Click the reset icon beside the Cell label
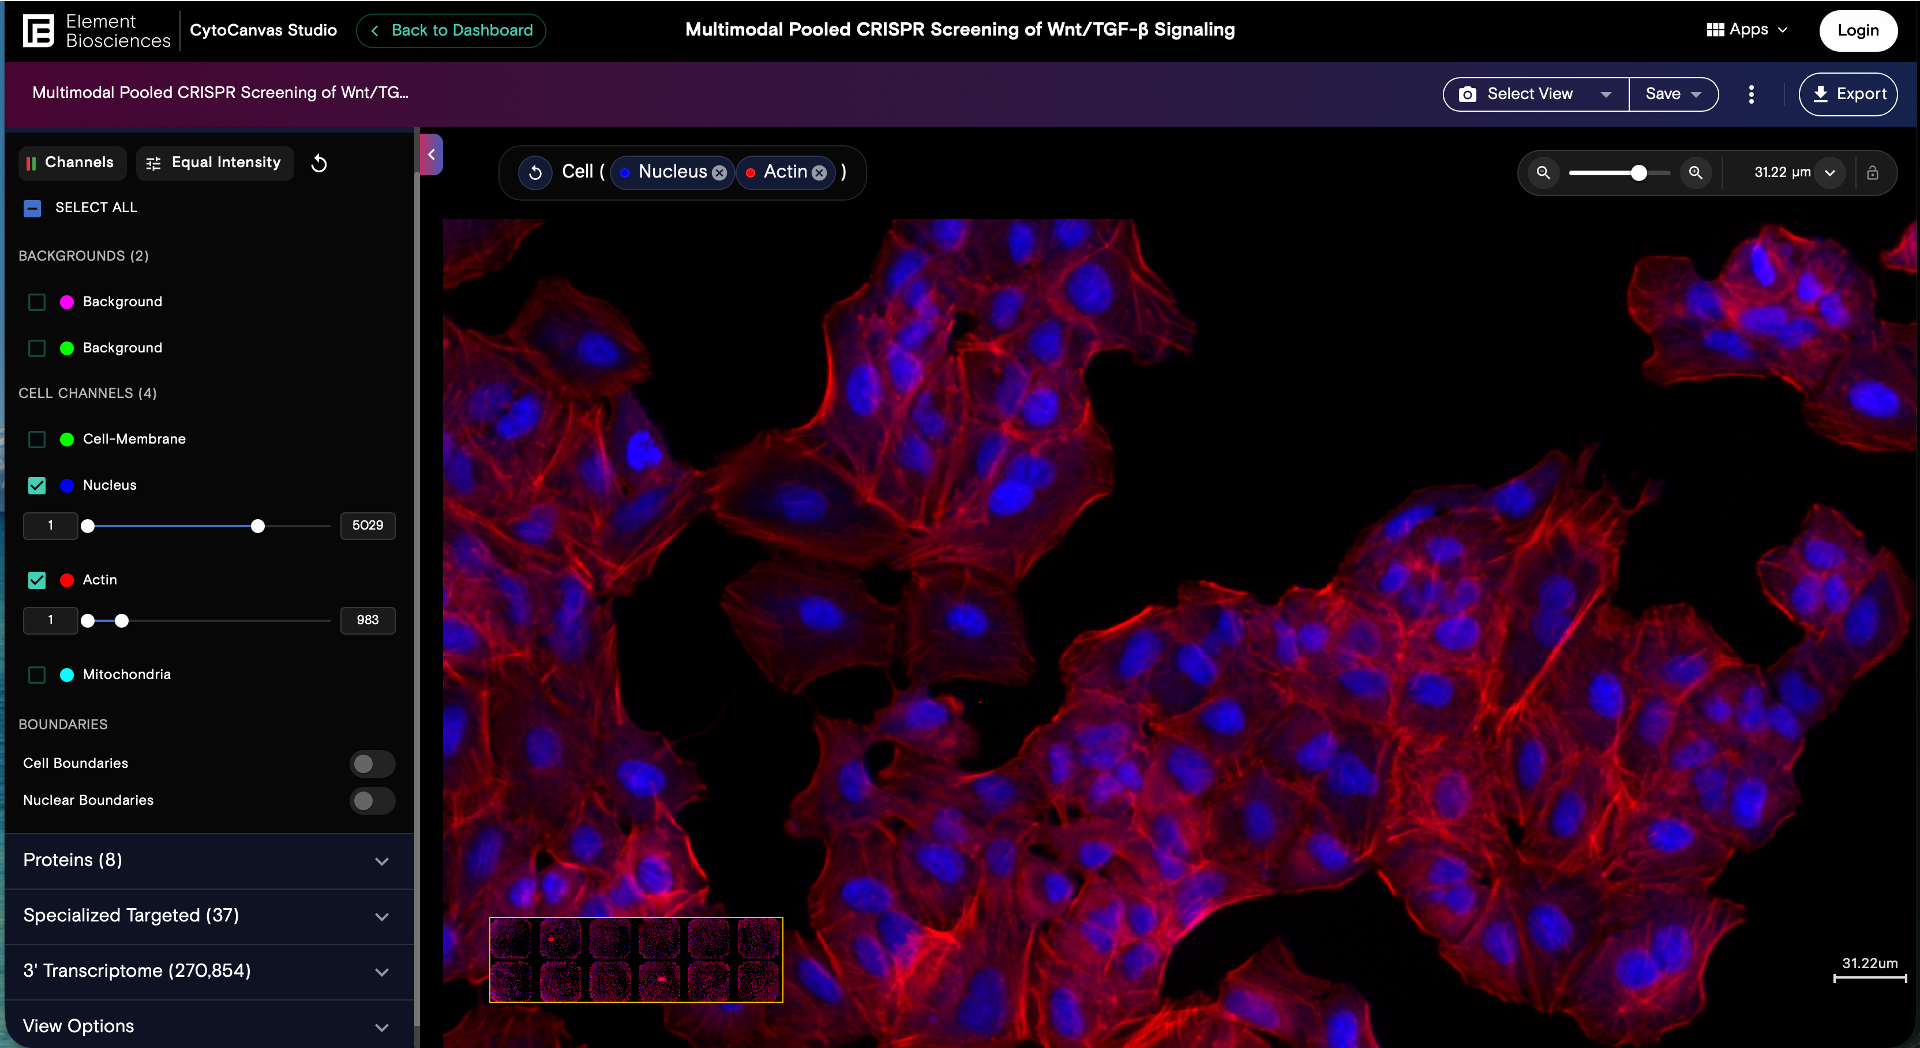This screenshot has height=1048, width=1920. click(536, 172)
